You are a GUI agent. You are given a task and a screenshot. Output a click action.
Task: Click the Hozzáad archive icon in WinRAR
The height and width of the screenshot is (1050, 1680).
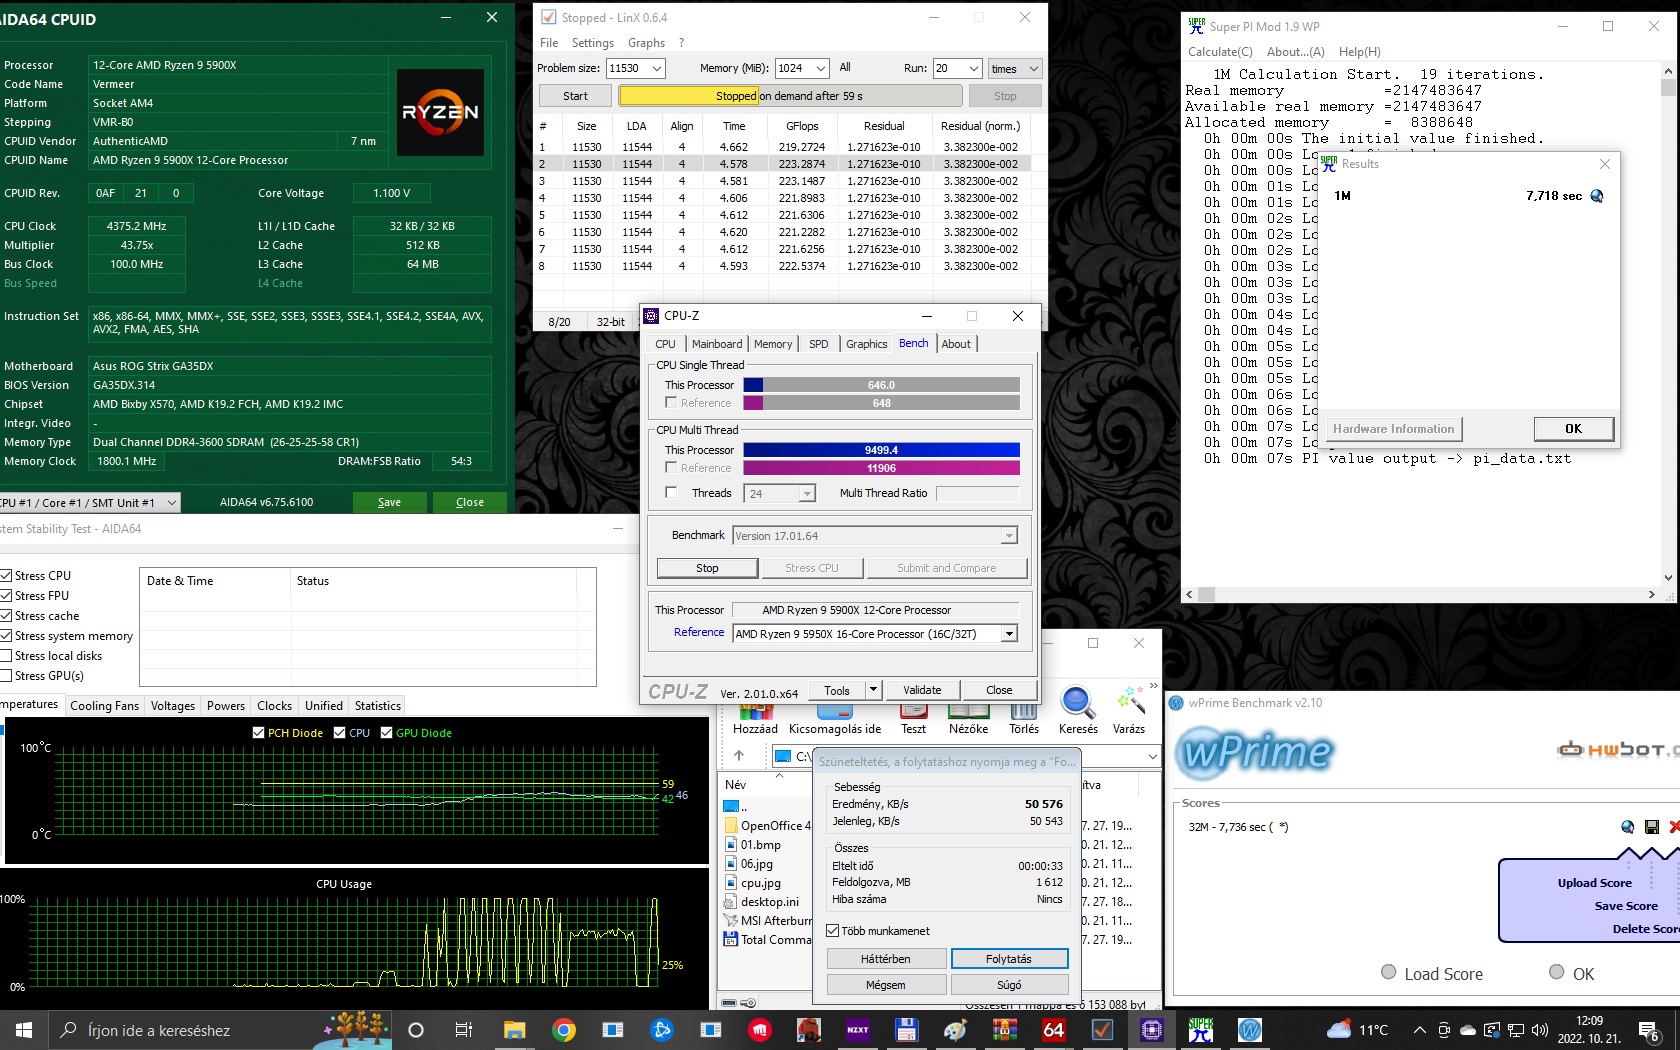[x=756, y=711]
